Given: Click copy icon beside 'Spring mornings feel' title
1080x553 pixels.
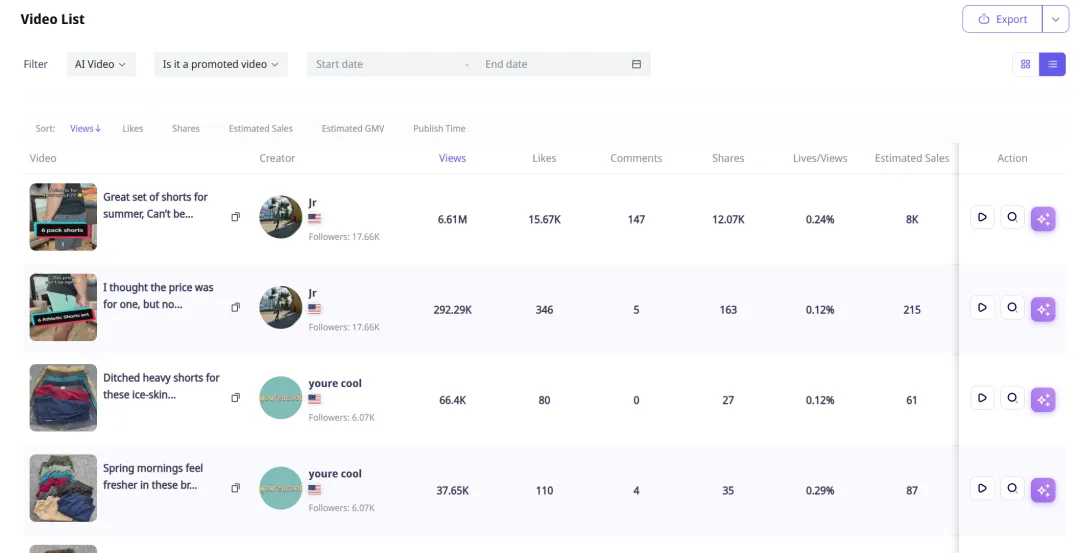Looking at the screenshot, I should 236,488.
